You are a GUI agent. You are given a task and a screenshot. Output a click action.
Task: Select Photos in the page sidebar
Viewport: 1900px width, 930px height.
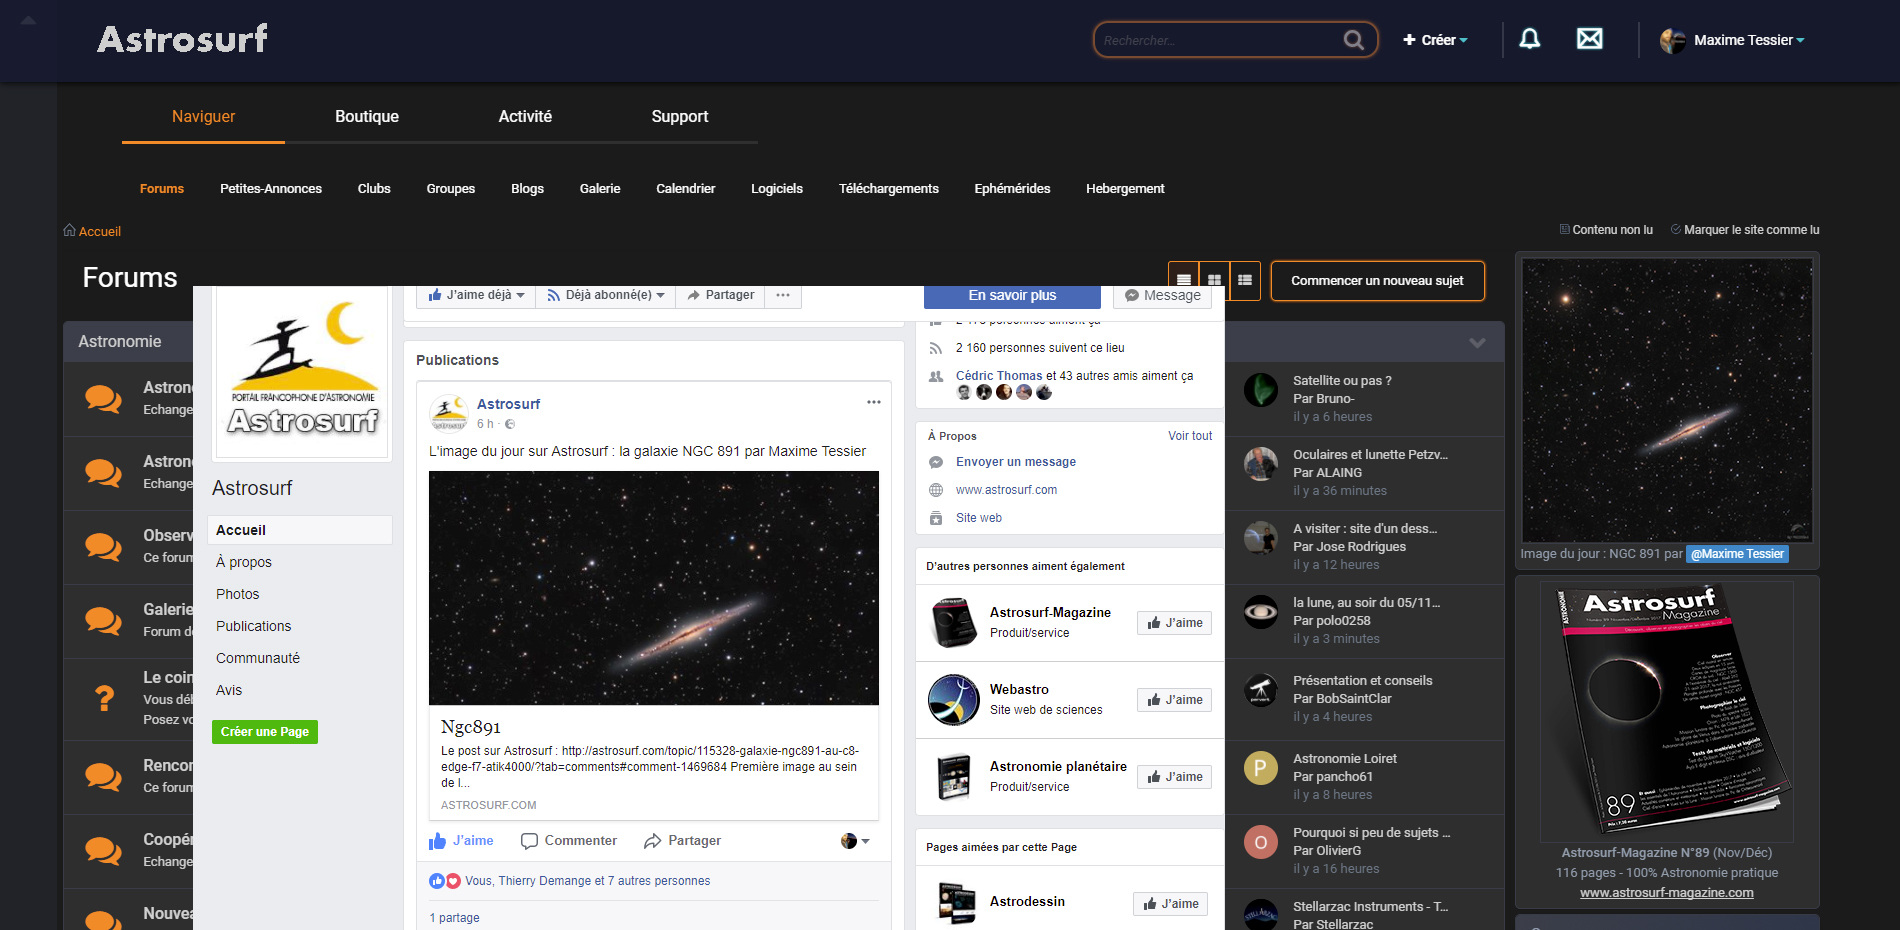[237, 594]
